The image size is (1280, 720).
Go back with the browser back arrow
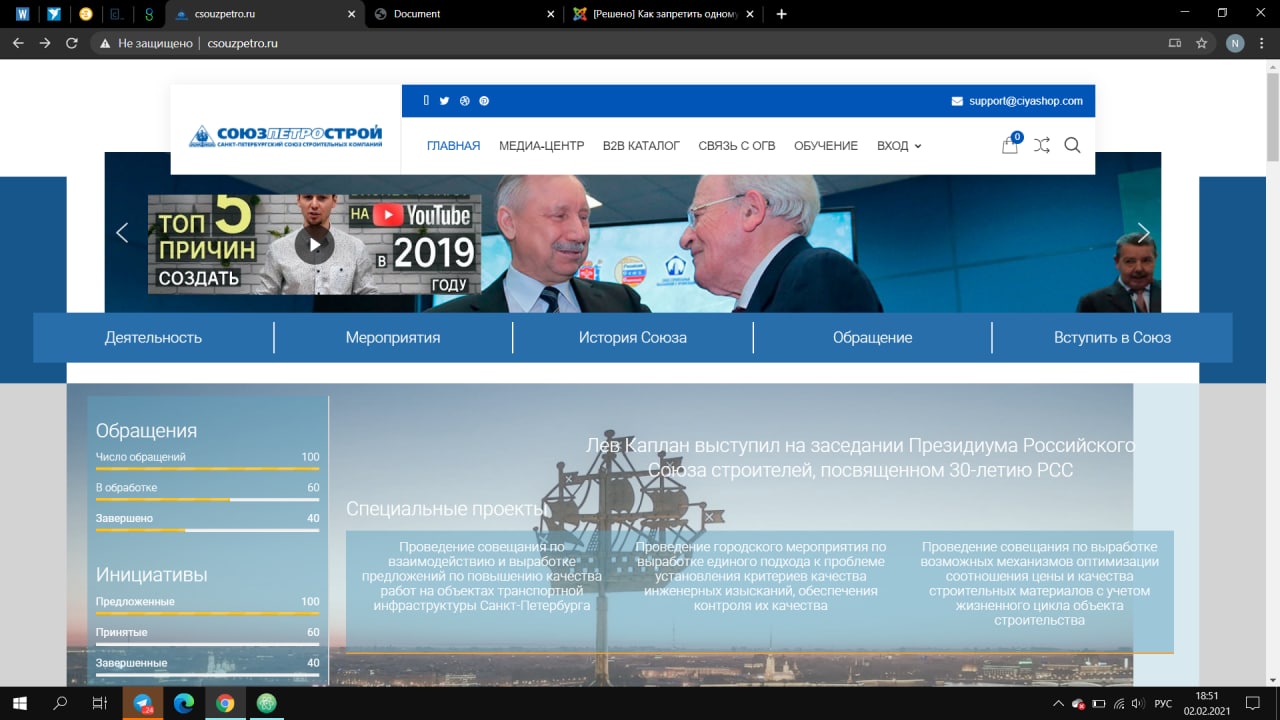pos(18,43)
